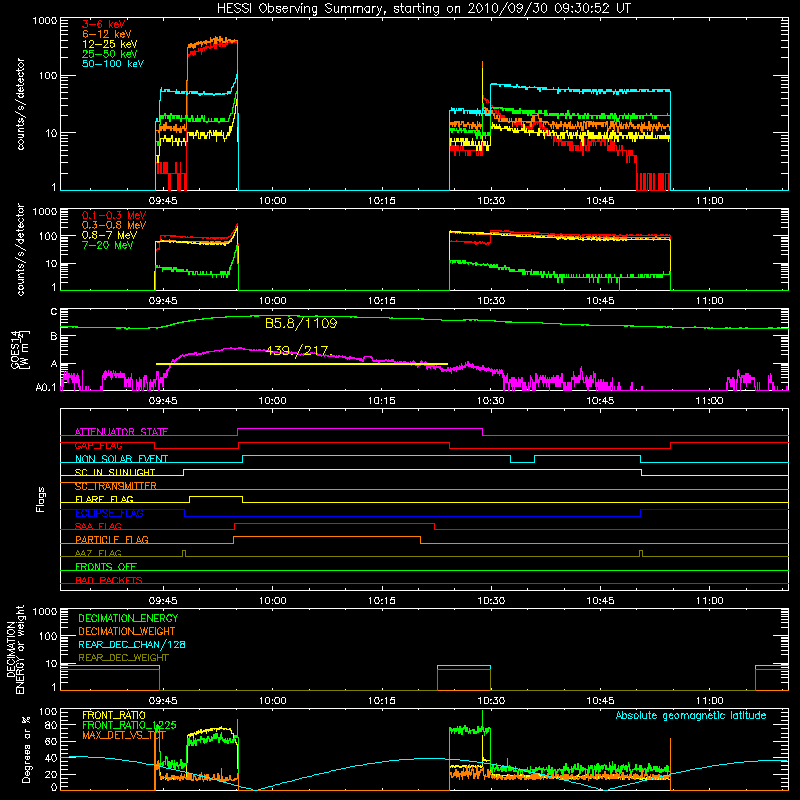
Task: Click the 7-20 MeV legend entry
Action: tap(108, 245)
